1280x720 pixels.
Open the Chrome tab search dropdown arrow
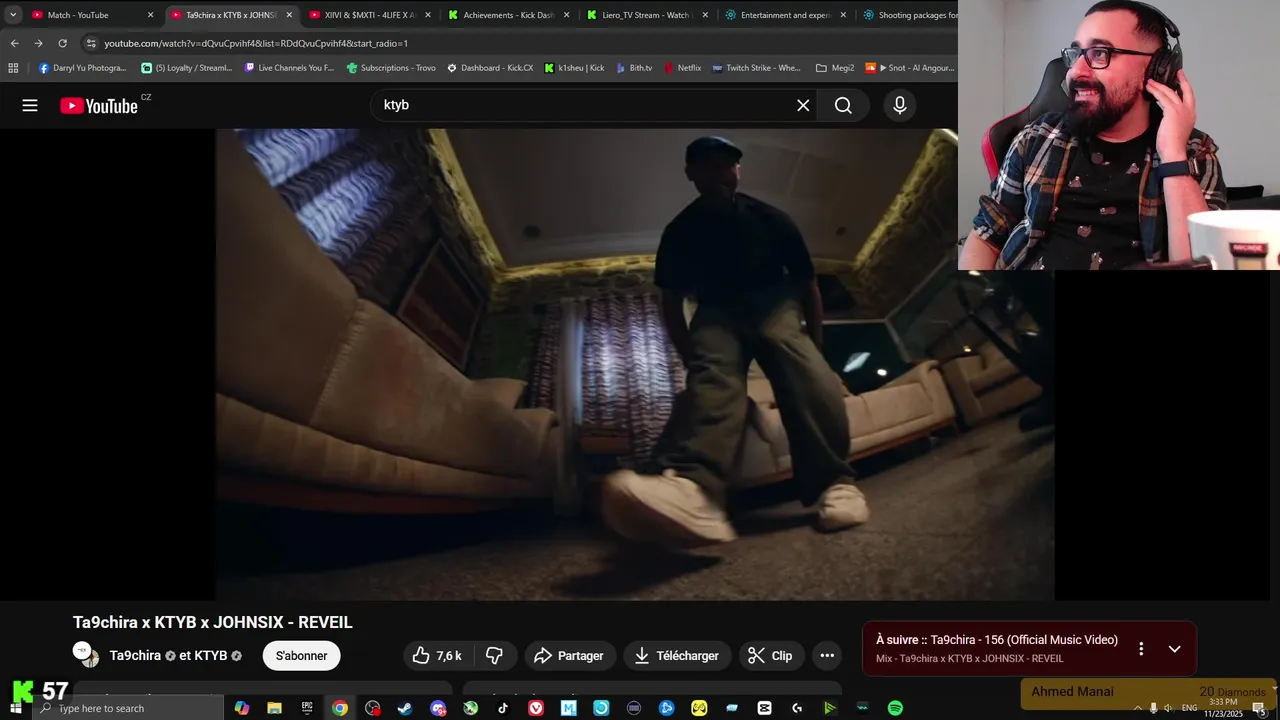[13, 15]
